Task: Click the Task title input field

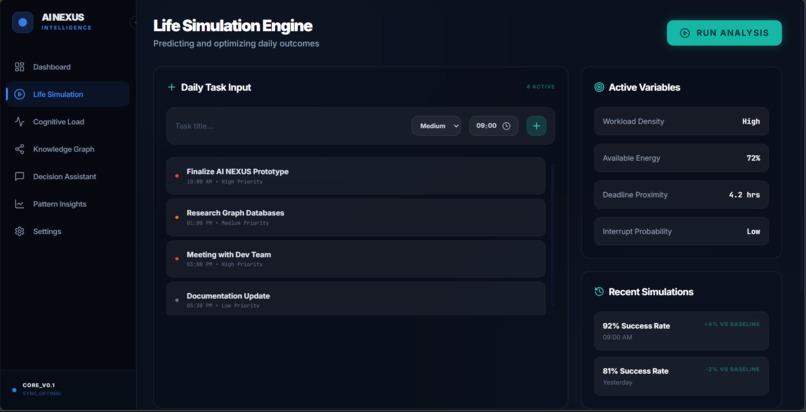Action: click(289, 126)
